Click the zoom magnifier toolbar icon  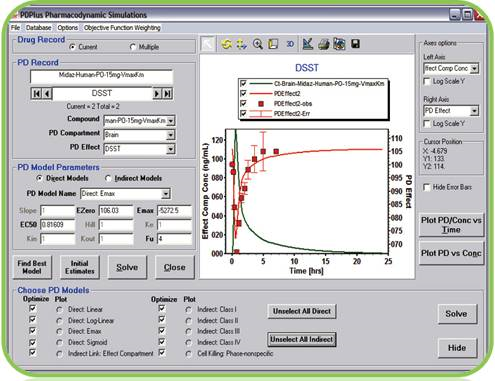(x=257, y=44)
